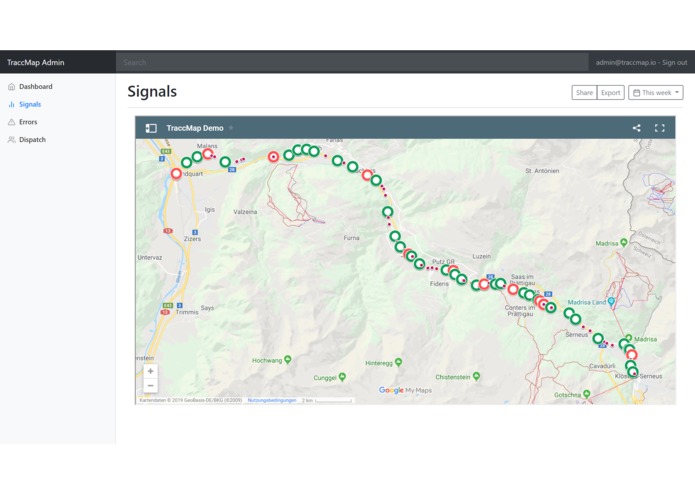The image size is (695, 494).
Task: Click the Google My Maps logo
Action: click(x=405, y=390)
